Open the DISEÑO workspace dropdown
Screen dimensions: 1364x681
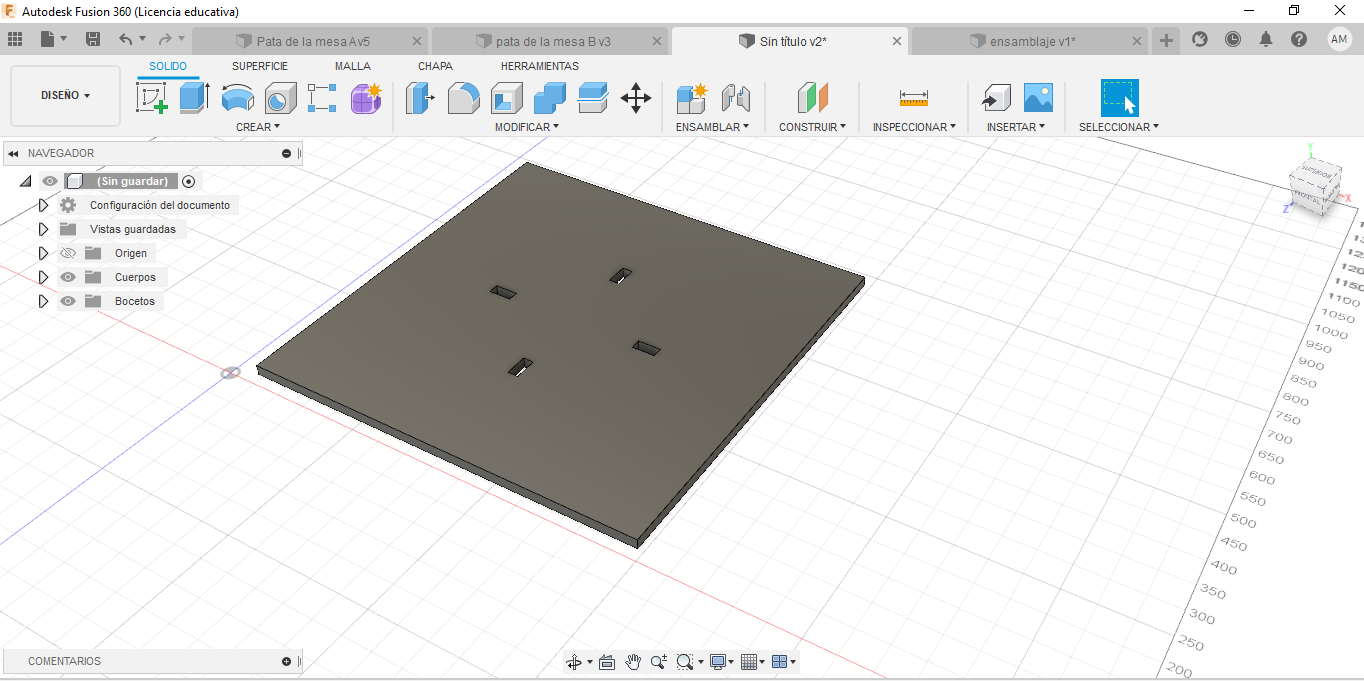(65, 96)
